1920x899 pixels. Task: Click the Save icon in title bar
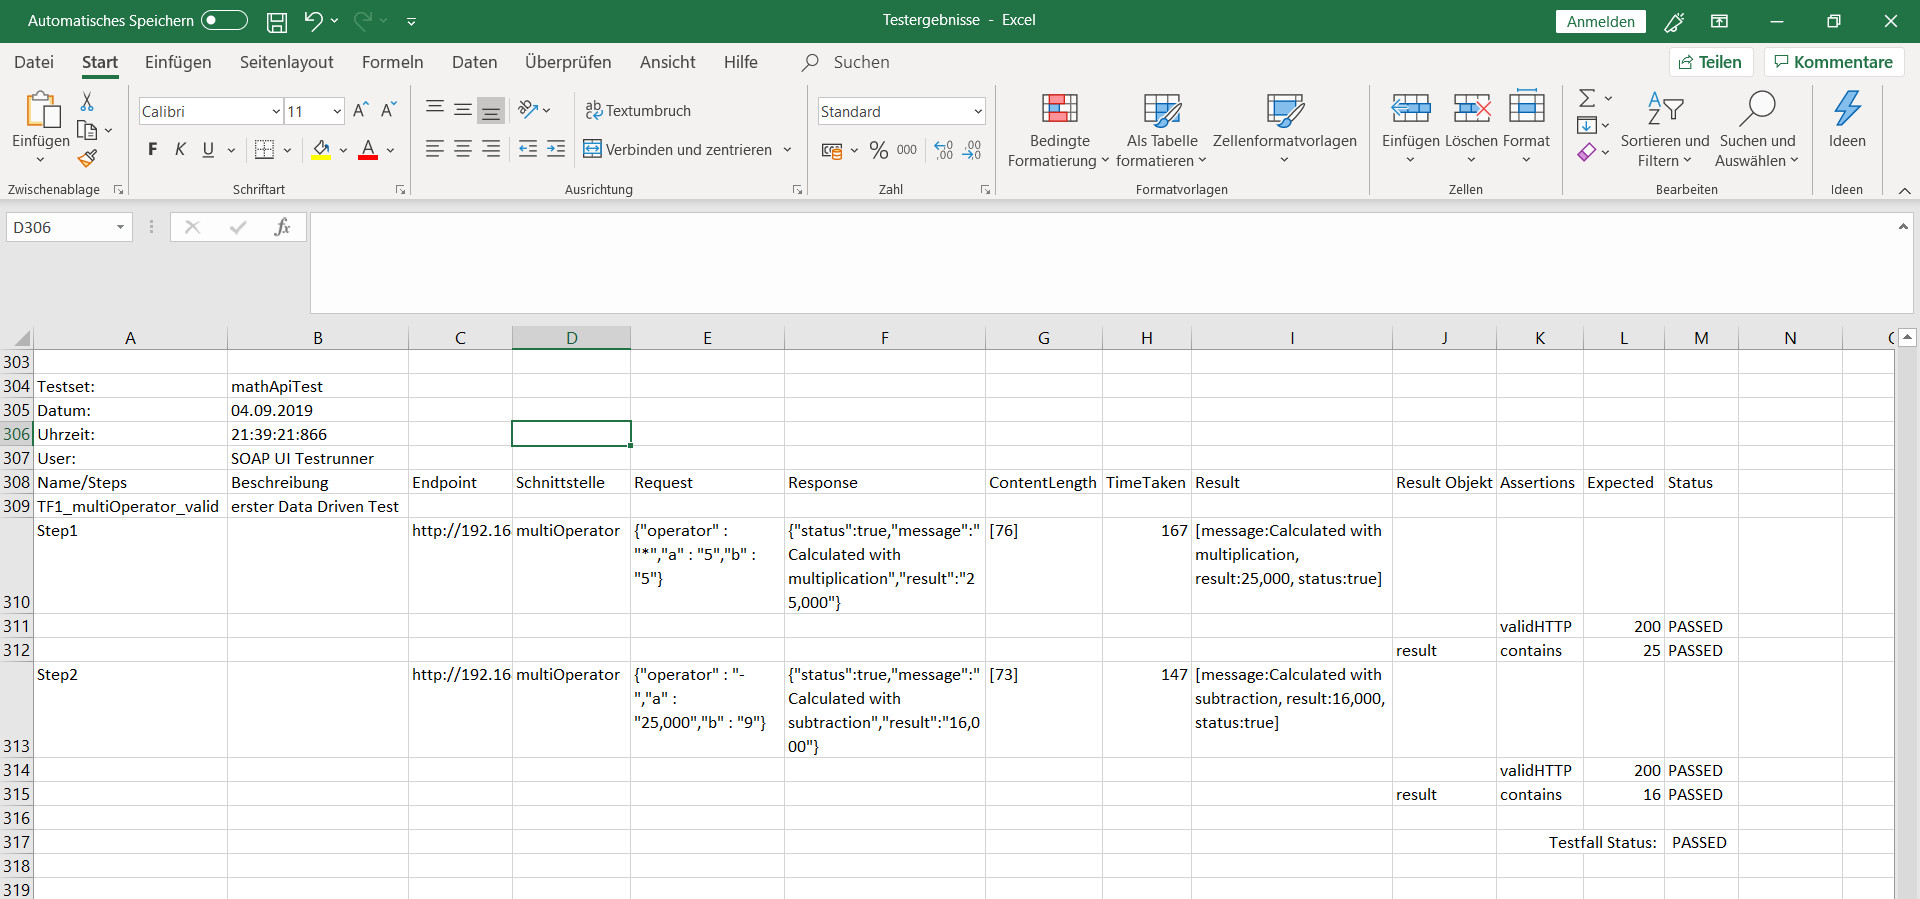tap(277, 21)
